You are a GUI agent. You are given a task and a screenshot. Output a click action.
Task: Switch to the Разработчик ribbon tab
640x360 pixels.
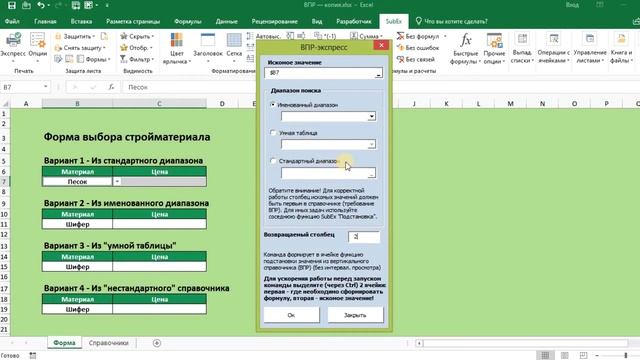(354, 21)
